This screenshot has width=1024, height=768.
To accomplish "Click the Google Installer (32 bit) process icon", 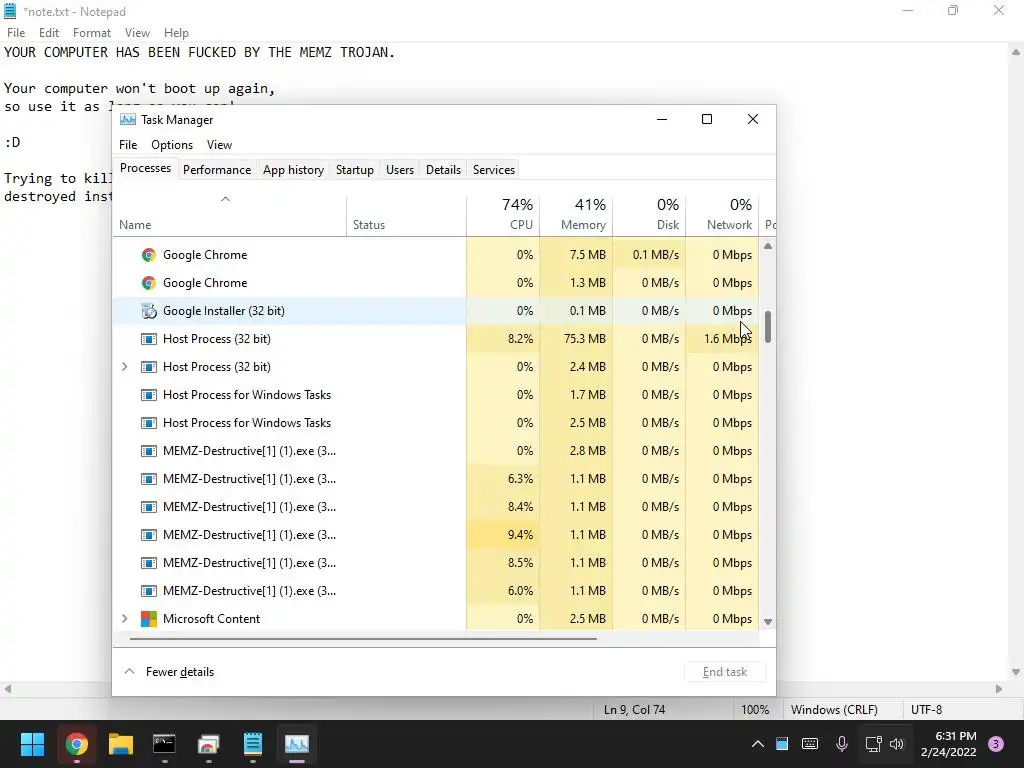I will [x=149, y=311].
